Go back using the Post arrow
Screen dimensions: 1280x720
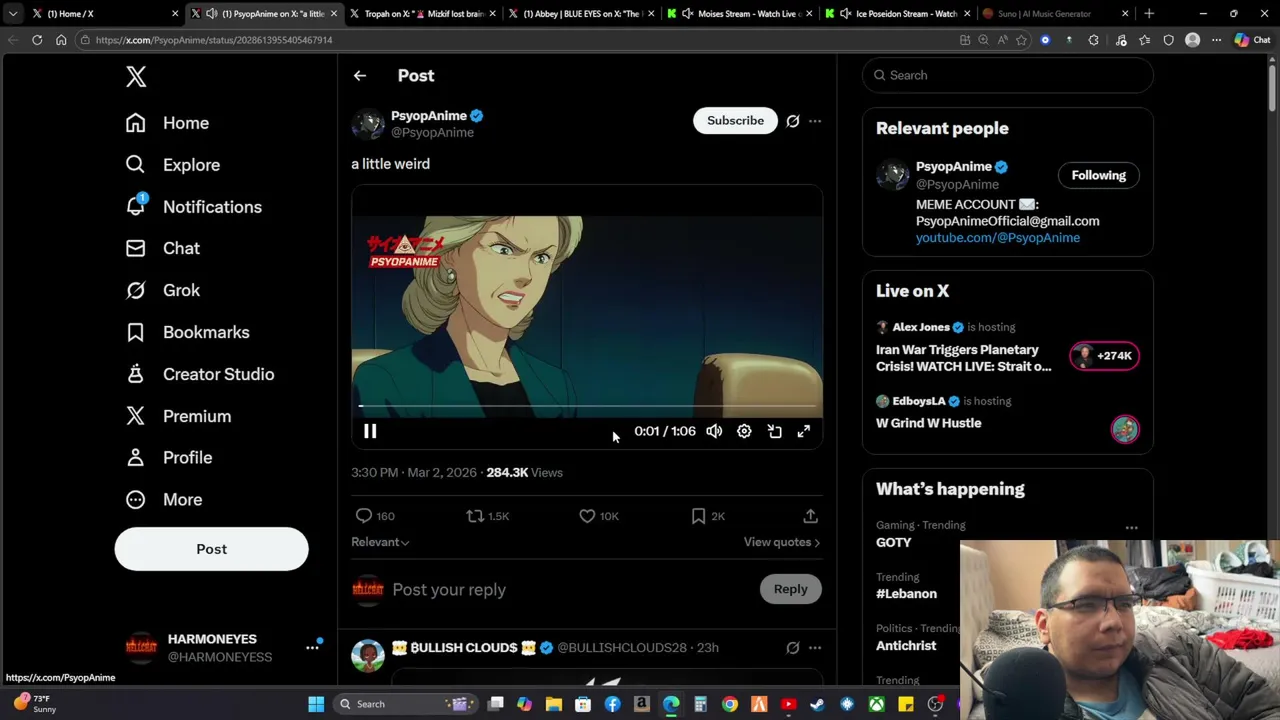pyautogui.click(x=360, y=75)
